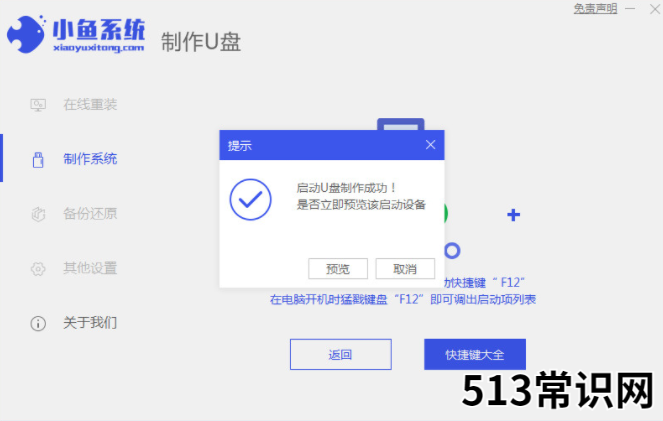Screen dimensions: 663x421
Task: Click 取消 to dismiss the prompt
Action: 405,268
